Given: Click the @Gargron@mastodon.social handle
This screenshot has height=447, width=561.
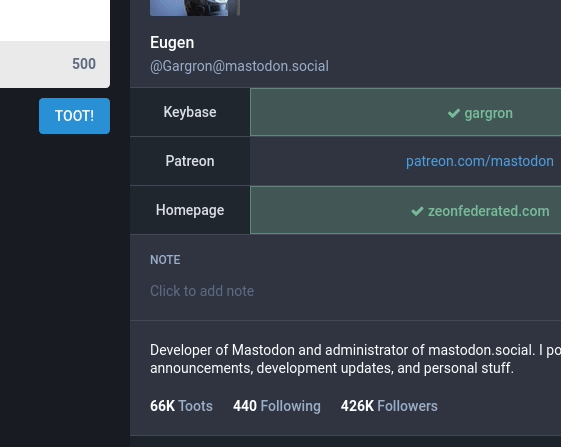Looking at the screenshot, I should click(x=239, y=66).
